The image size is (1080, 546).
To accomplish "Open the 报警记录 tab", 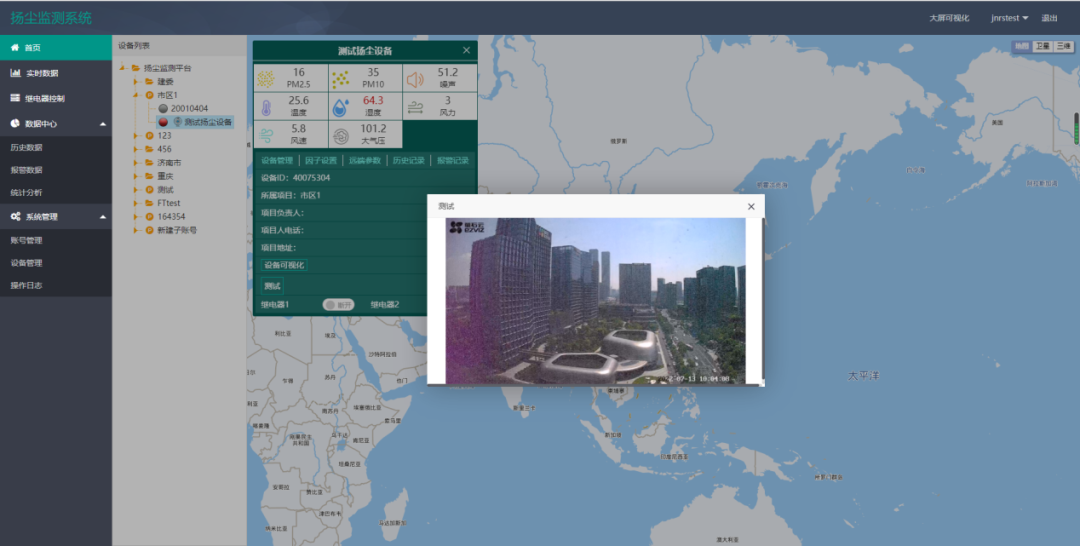I will [x=453, y=160].
